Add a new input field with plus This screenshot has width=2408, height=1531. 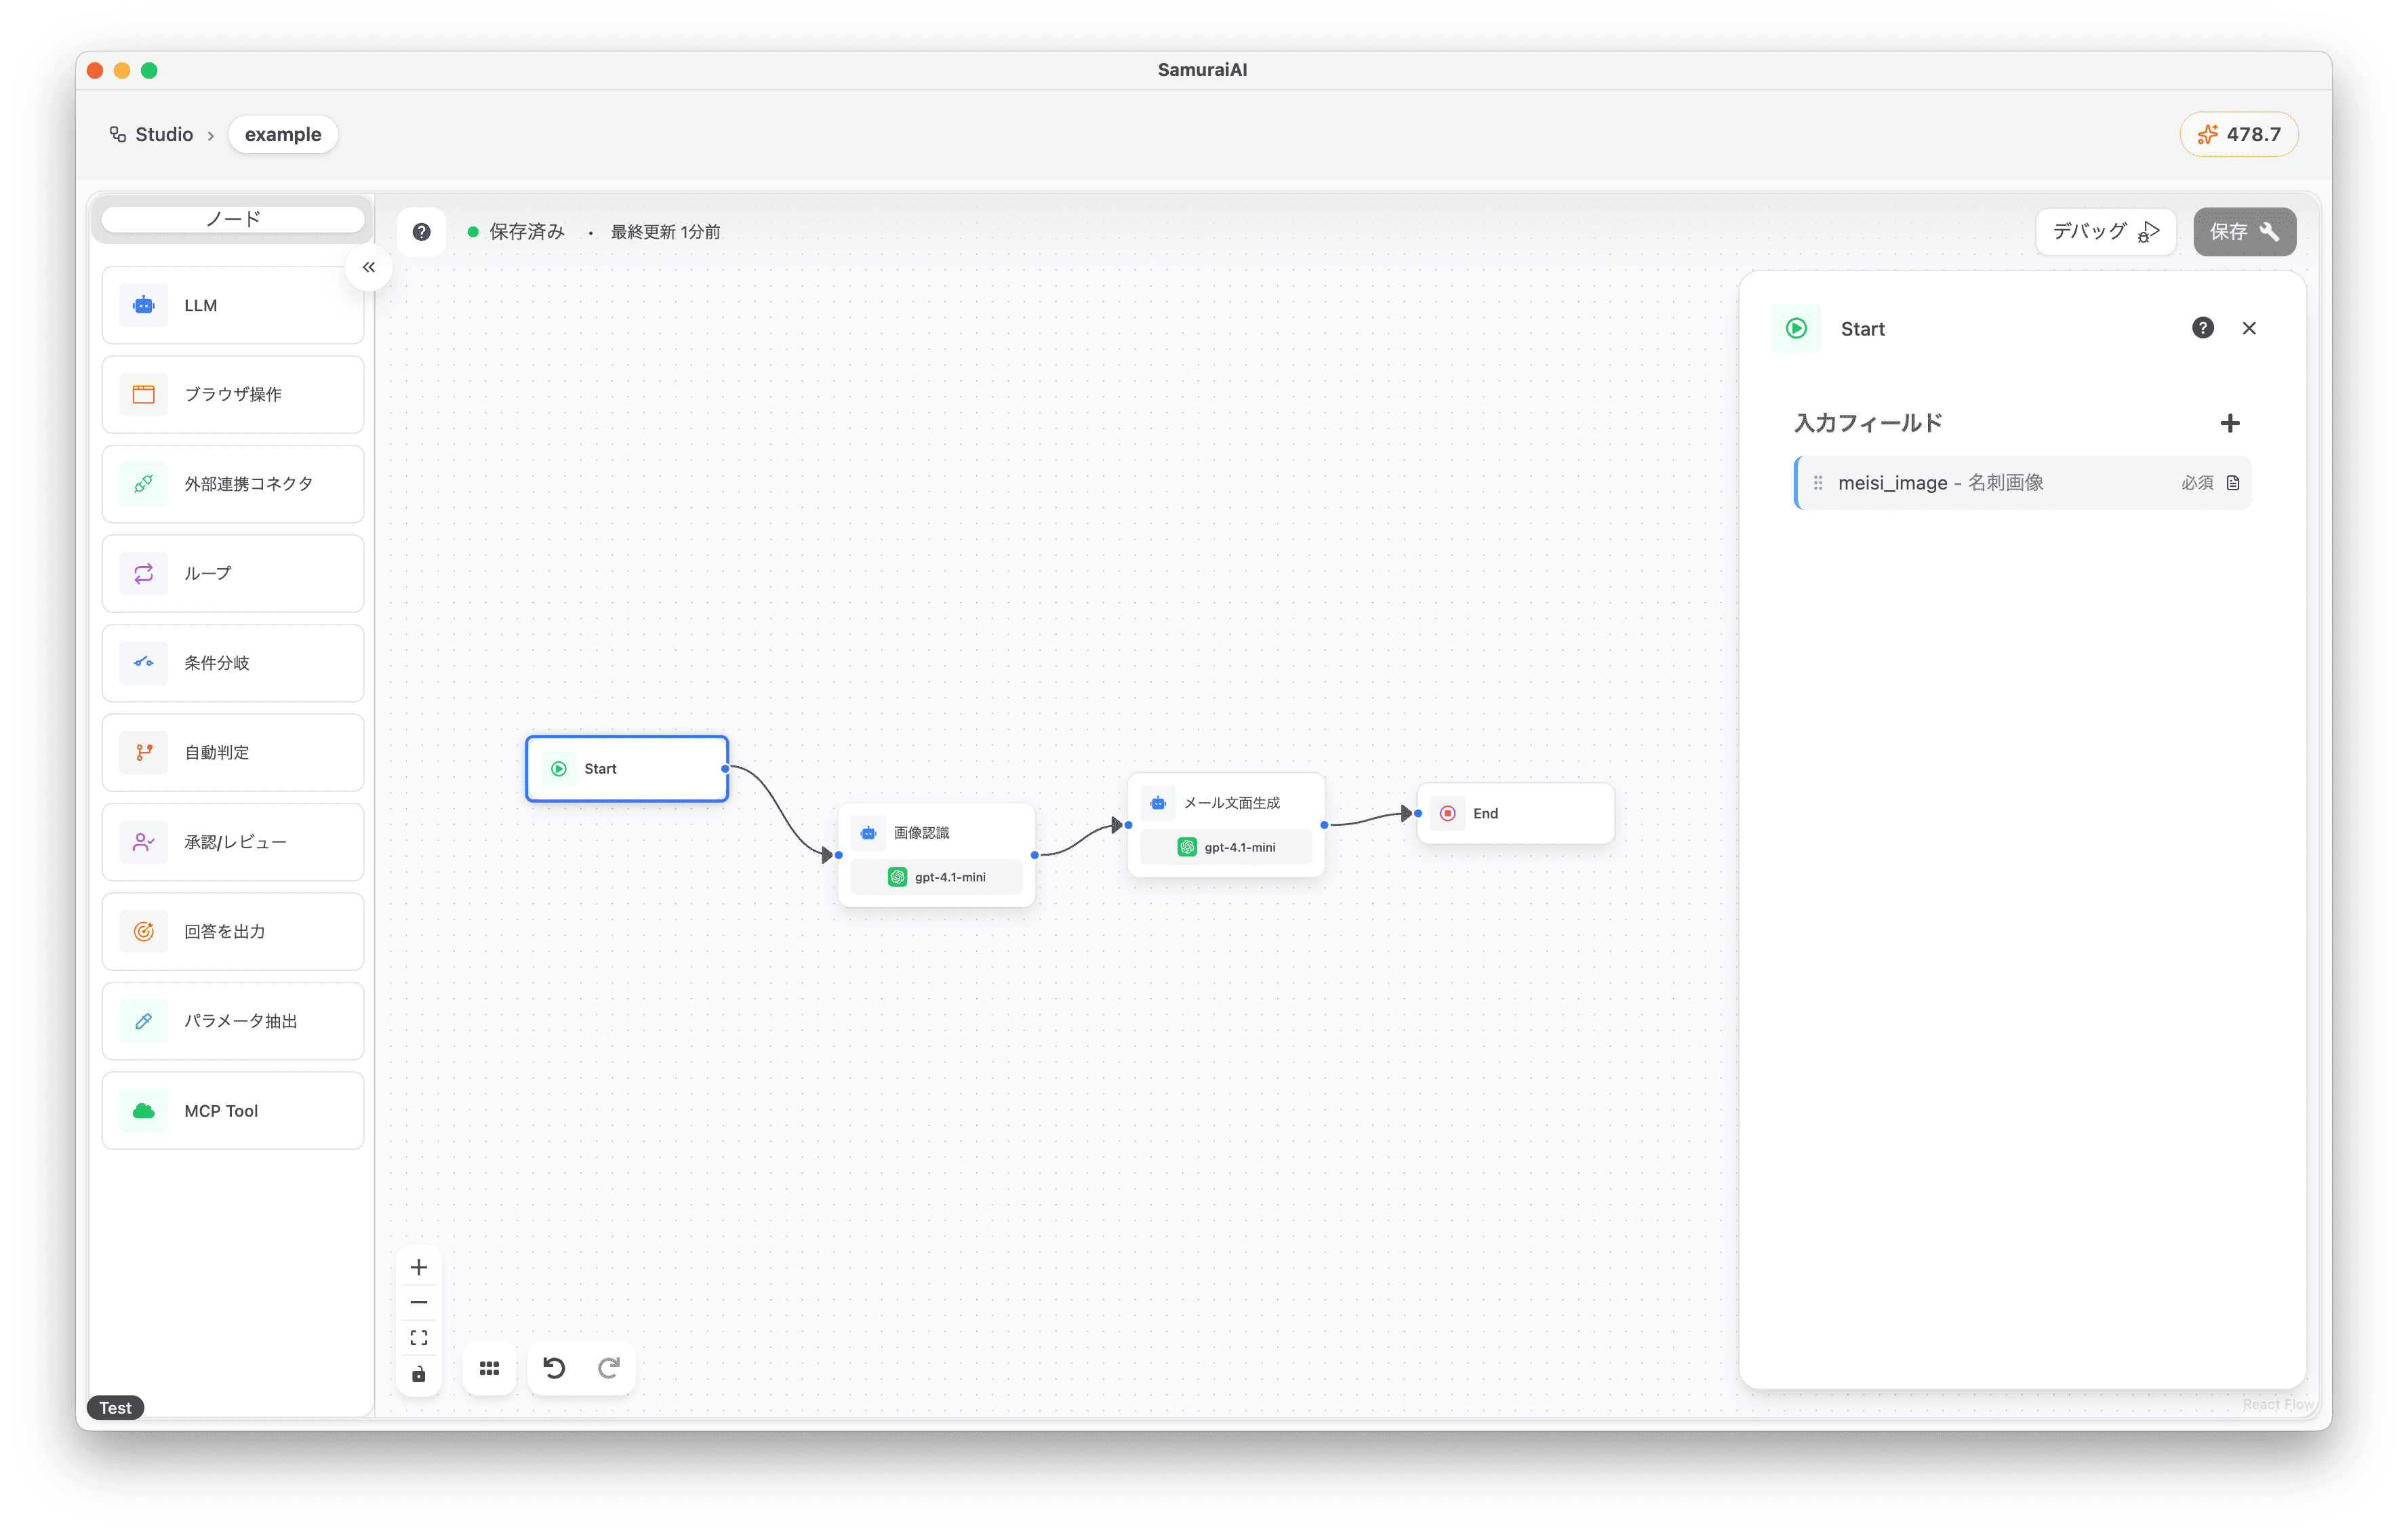(2229, 423)
